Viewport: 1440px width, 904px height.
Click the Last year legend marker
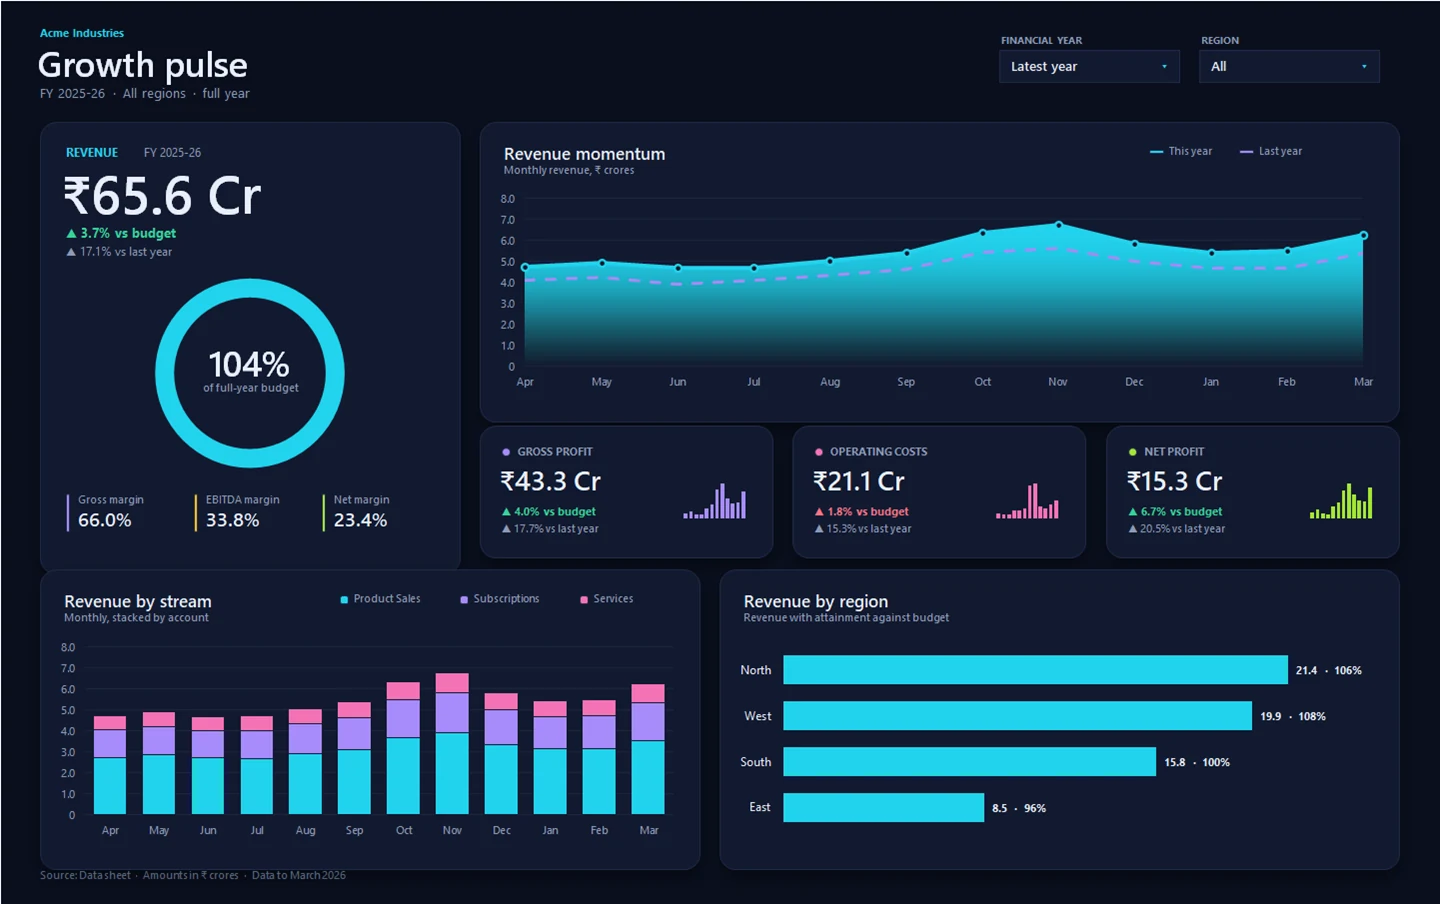[x=1246, y=152]
